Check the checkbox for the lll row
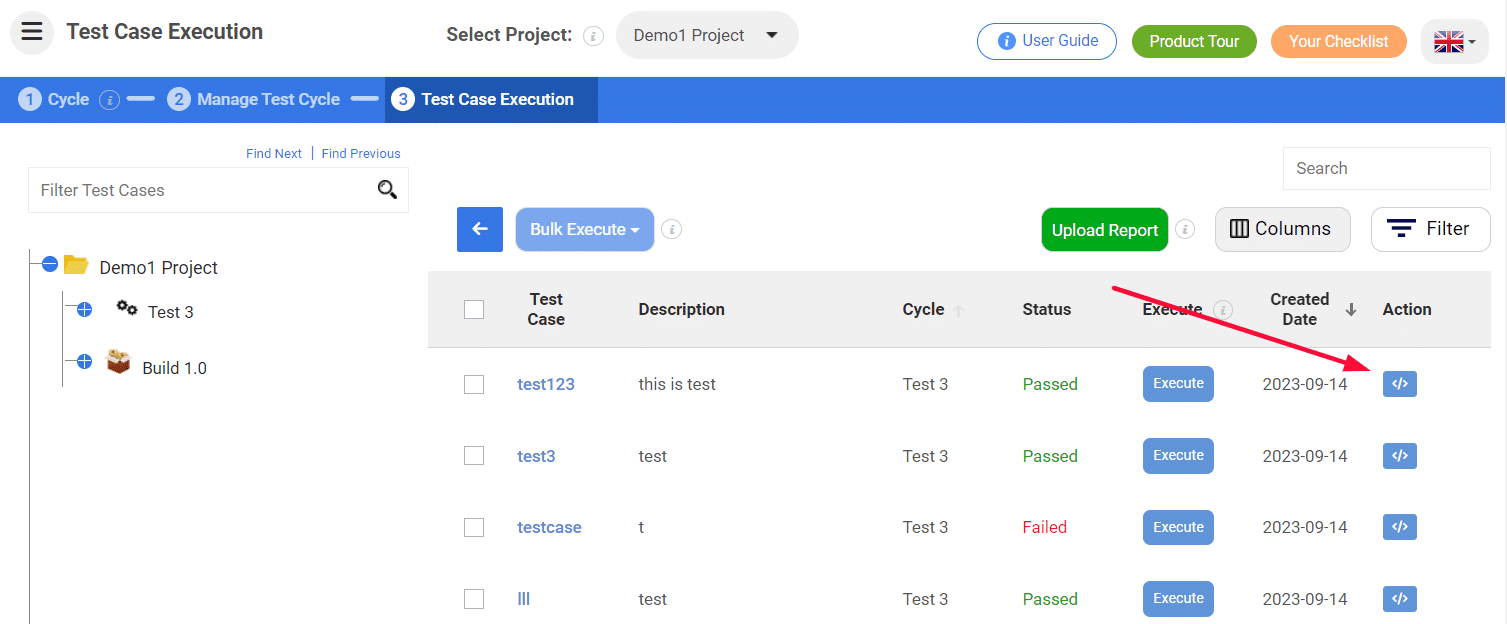The image size is (1507, 624). tap(474, 599)
